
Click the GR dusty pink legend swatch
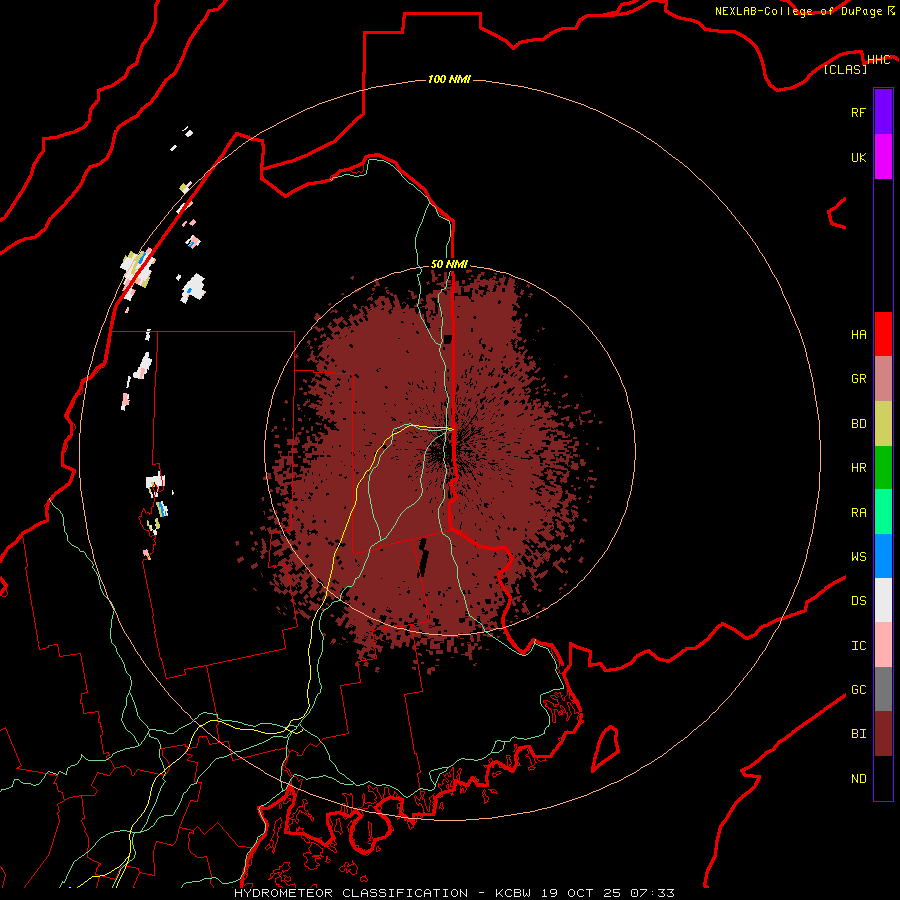(883, 379)
